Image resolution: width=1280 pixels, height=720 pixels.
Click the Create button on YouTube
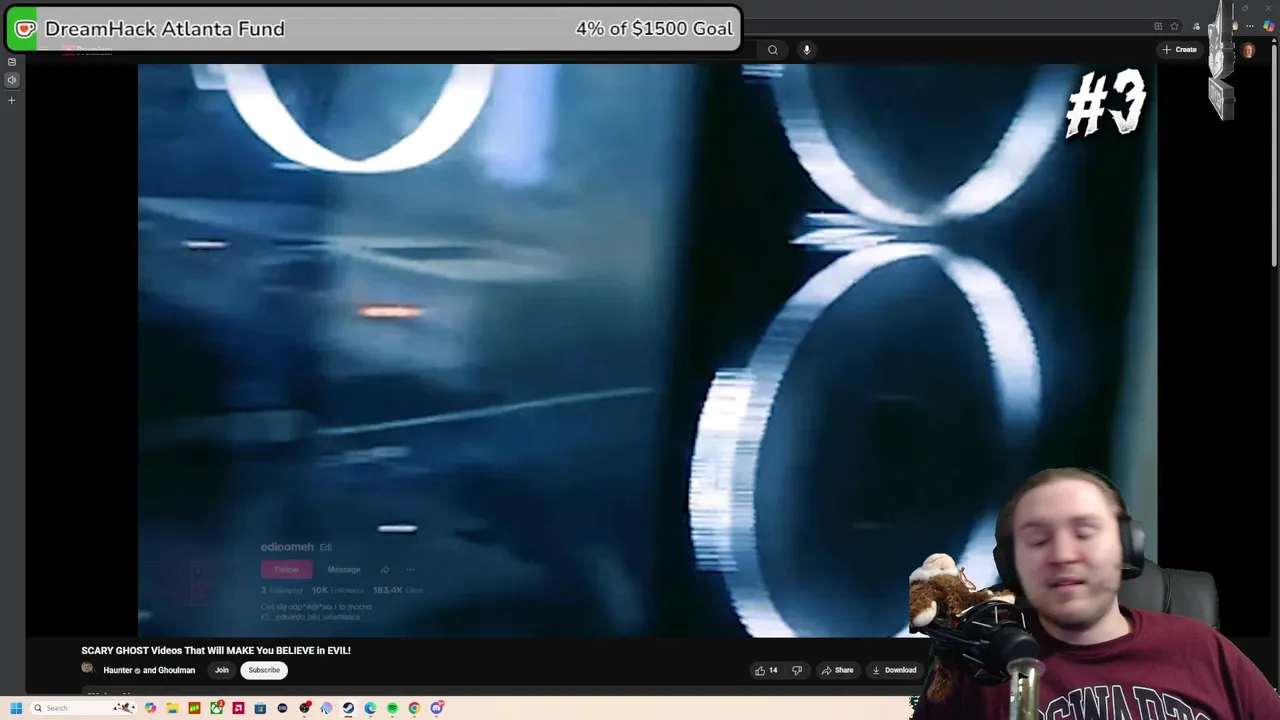point(1180,49)
